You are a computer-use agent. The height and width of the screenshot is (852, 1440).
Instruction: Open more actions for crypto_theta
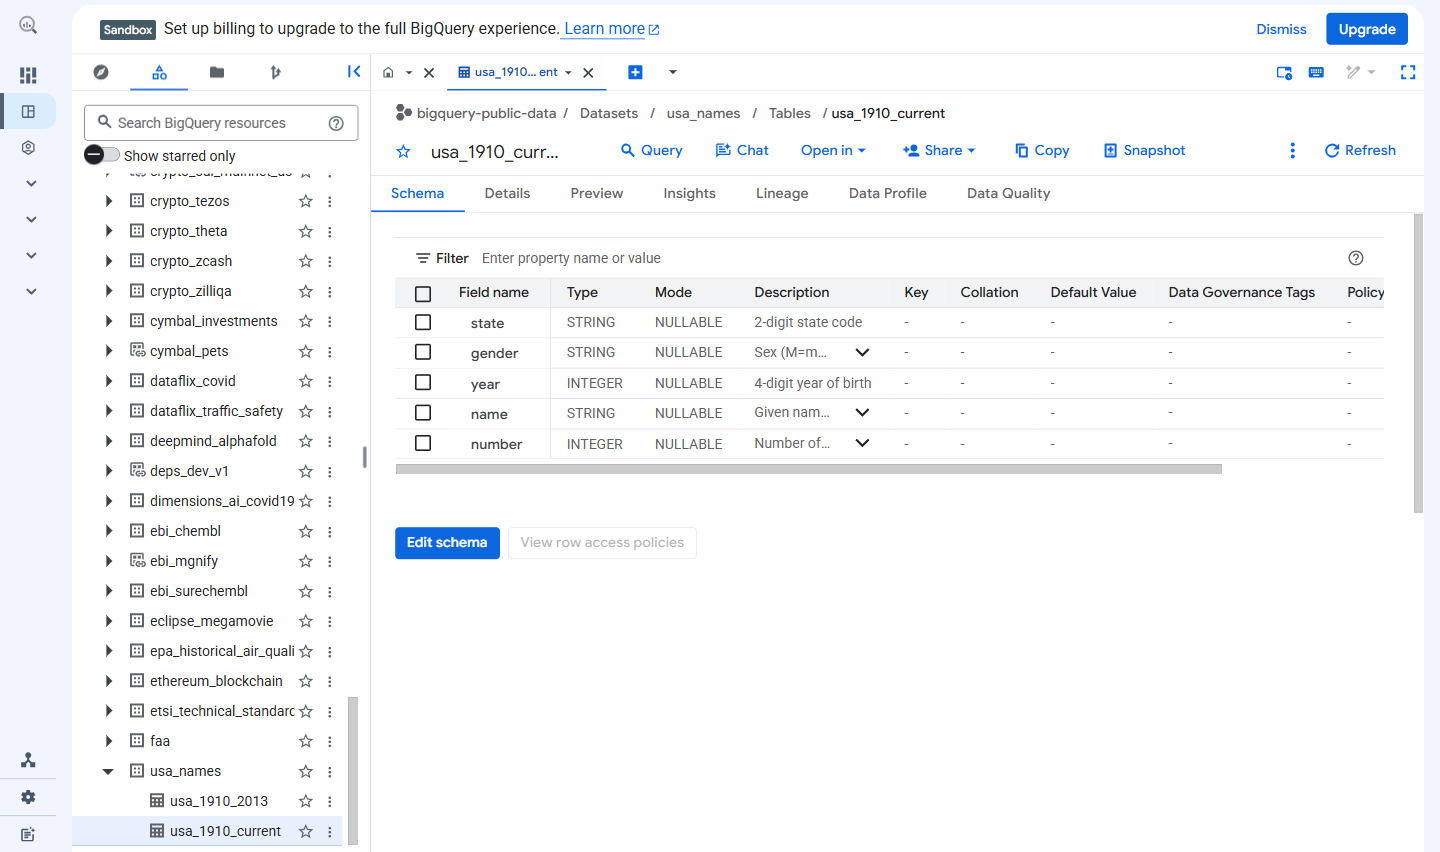coord(329,231)
